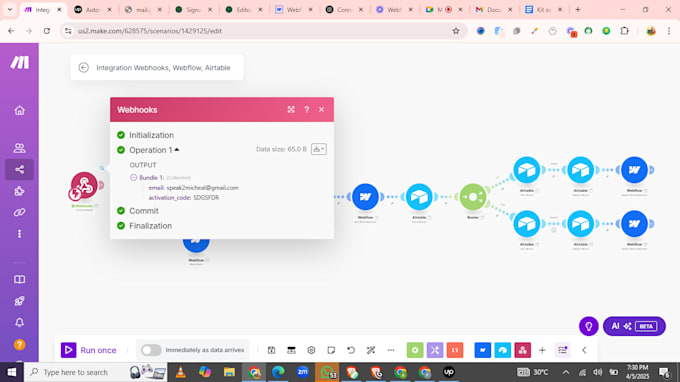Open the Notes icon in toolbar
Image resolution: width=680 pixels, height=382 pixels.
pyautogui.click(x=331, y=350)
